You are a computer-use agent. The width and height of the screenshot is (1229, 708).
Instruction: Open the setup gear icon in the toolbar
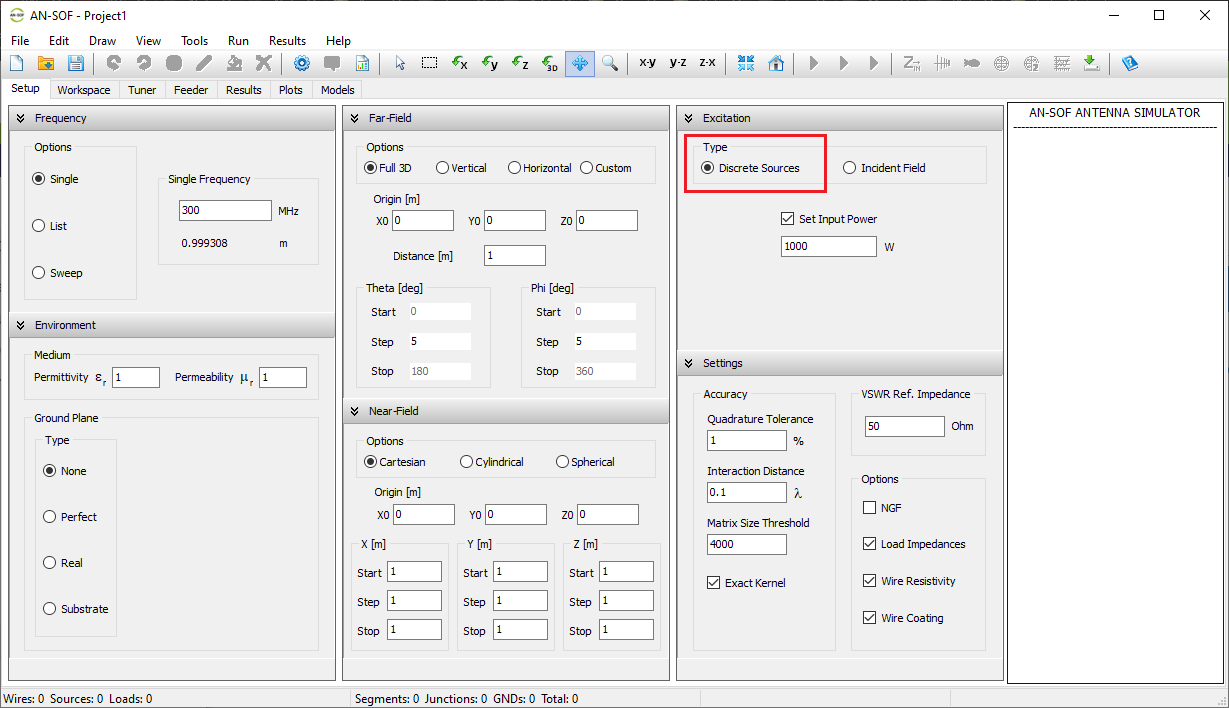[x=302, y=63]
